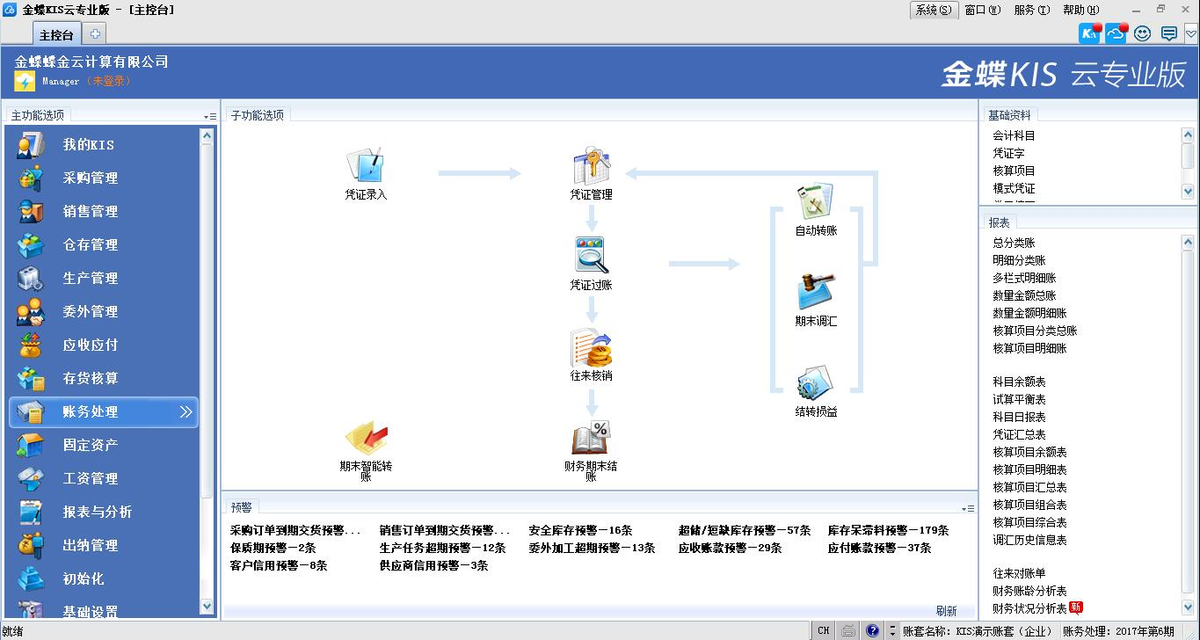This screenshot has height=640, width=1200.
Task: Open the dropdown arrow at toolbar far right
Action: 1189,34
